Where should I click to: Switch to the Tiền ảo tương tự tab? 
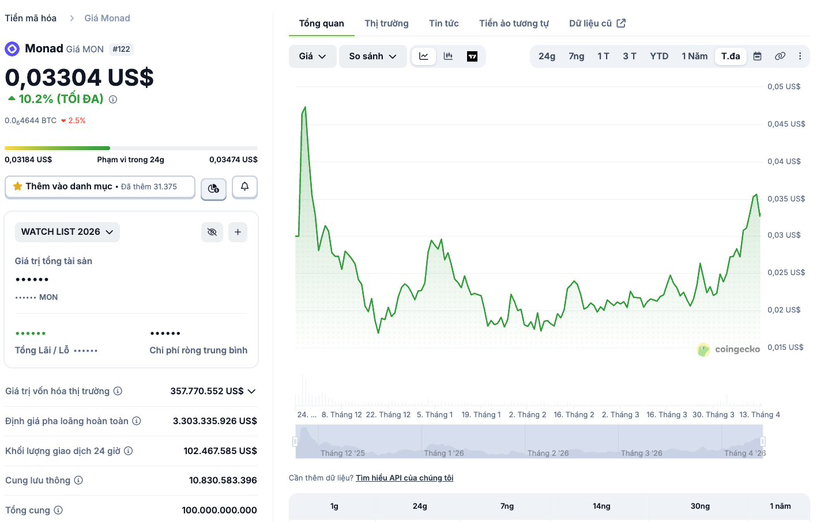514,24
